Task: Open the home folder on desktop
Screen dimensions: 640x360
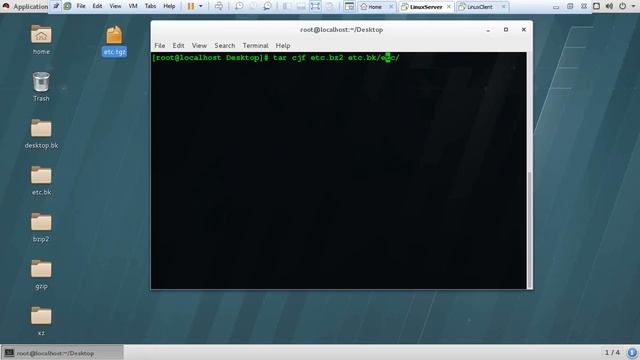Action: [41, 39]
